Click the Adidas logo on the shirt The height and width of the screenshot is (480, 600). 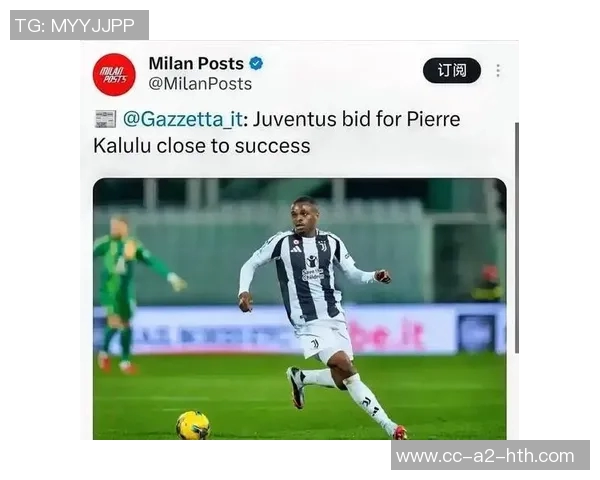pyautogui.click(x=296, y=249)
